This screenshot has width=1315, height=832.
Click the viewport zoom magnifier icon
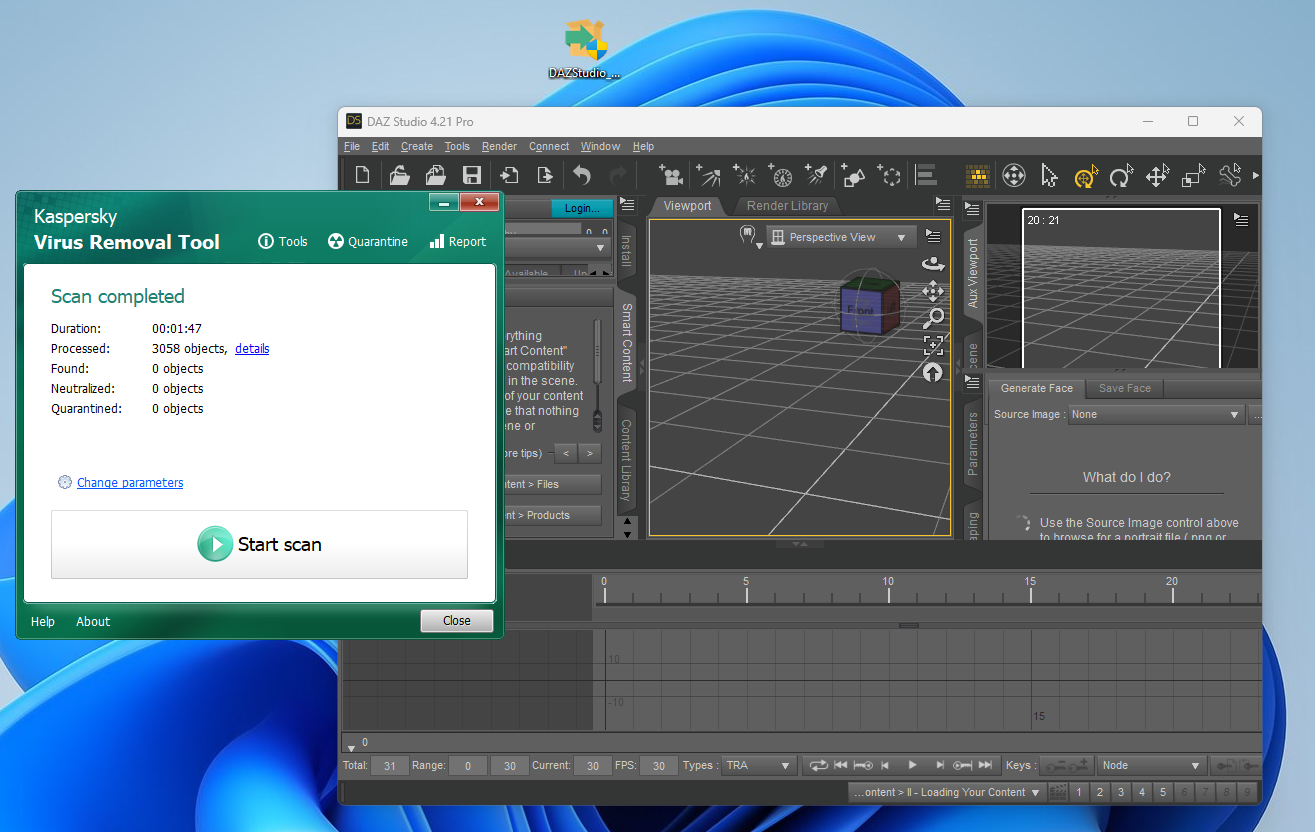coord(933,318)
